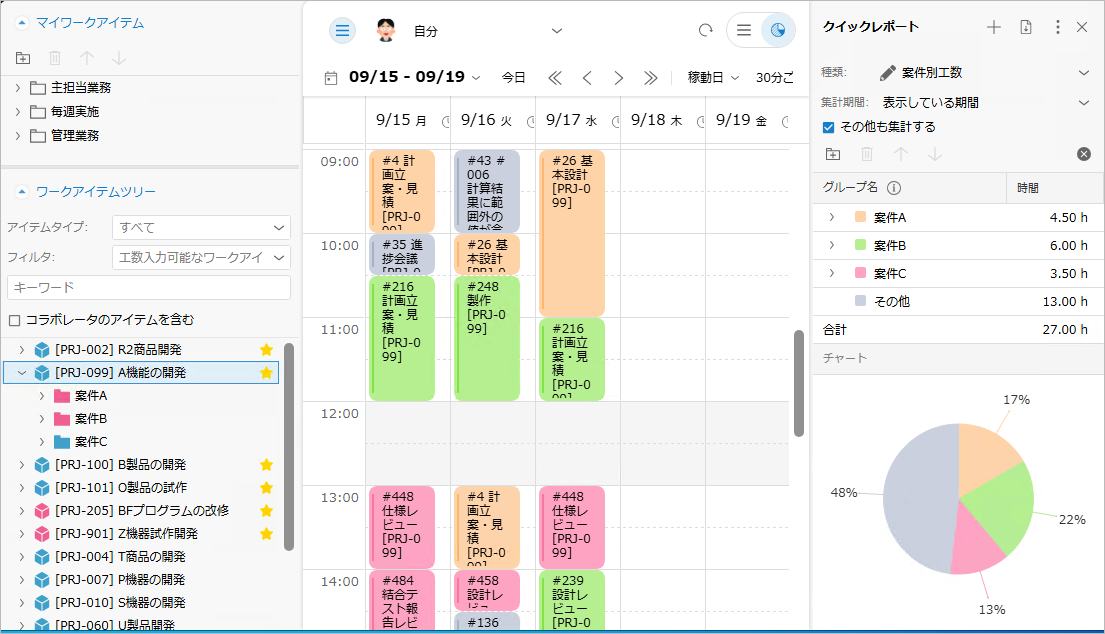Open the 種類 案件別工数 dropdown
1105x634 pixels.
click(x=984, y=73)
